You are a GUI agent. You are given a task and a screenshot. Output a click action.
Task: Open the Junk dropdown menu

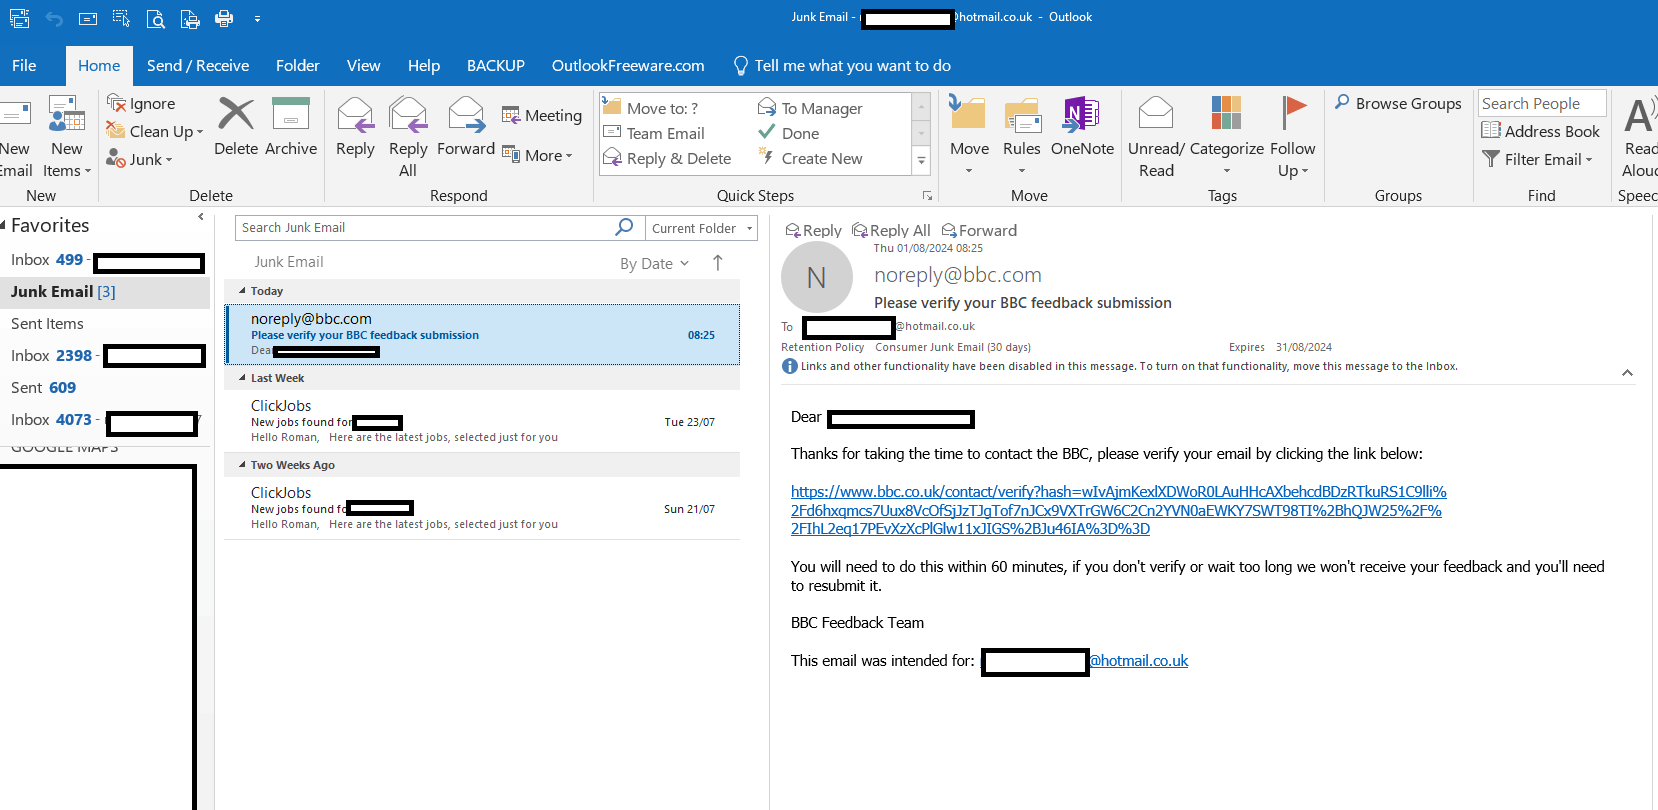140,159
